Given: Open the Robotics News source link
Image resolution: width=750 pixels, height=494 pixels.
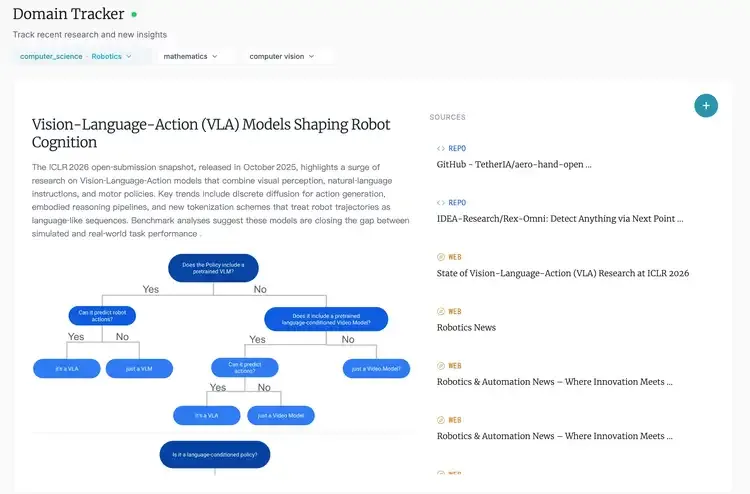Looking at the screenshot, I should tap(466, 327).
